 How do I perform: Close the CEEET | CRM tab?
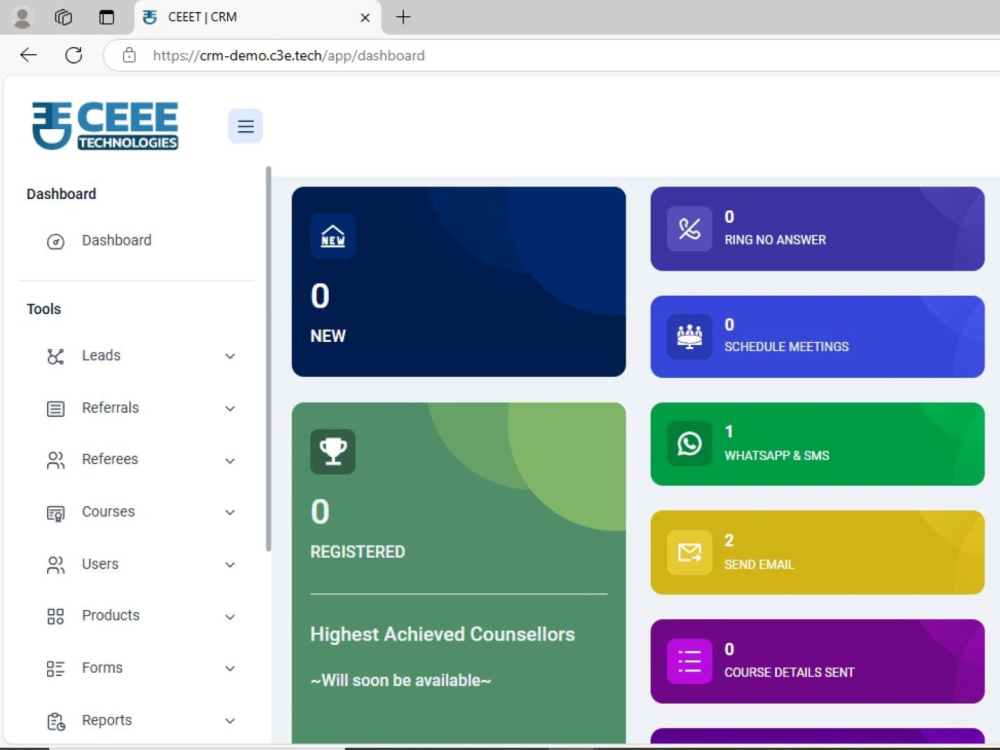[x=365, y=18]
